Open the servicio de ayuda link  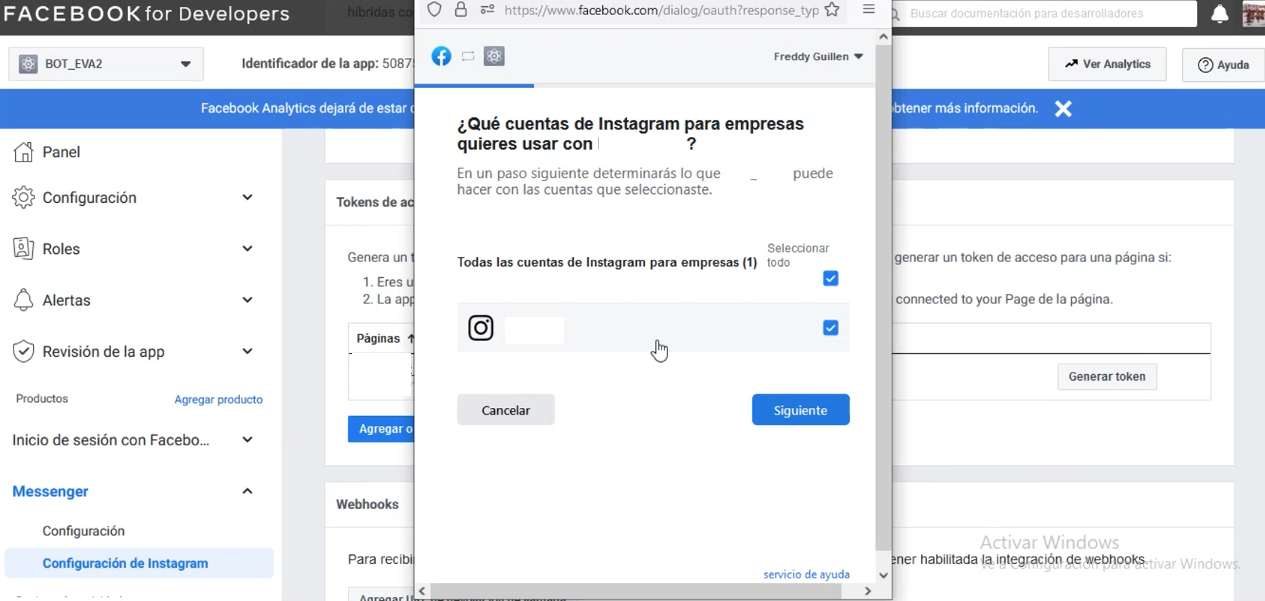[806, 575]
